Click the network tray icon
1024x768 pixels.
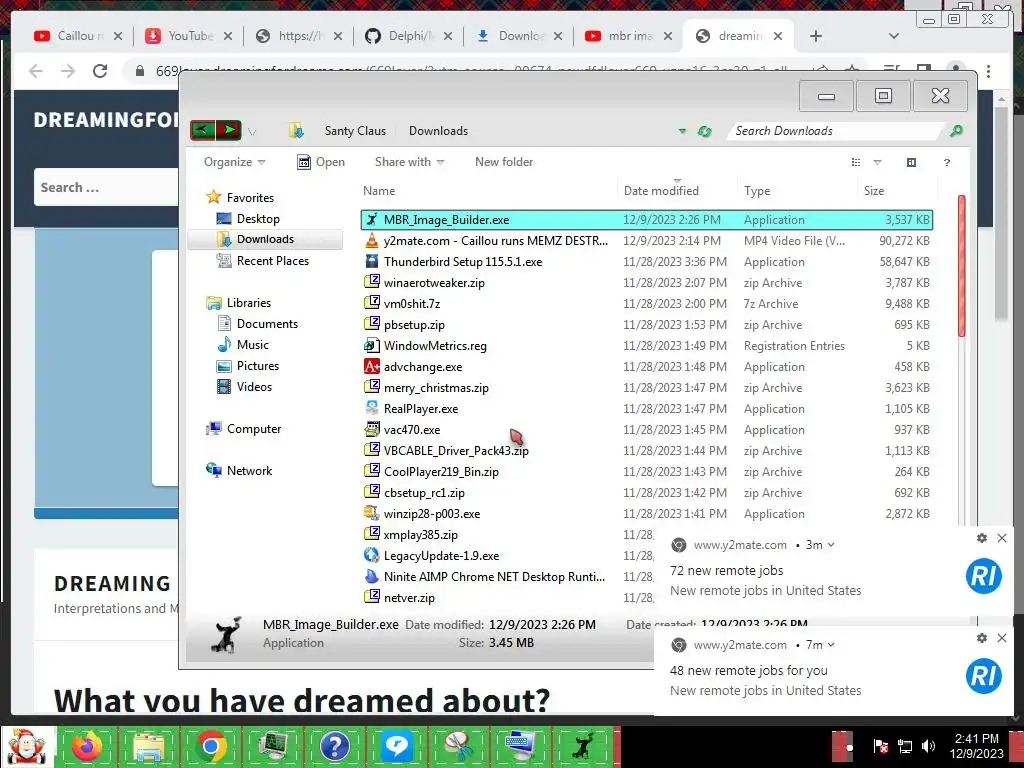[904, 746]
